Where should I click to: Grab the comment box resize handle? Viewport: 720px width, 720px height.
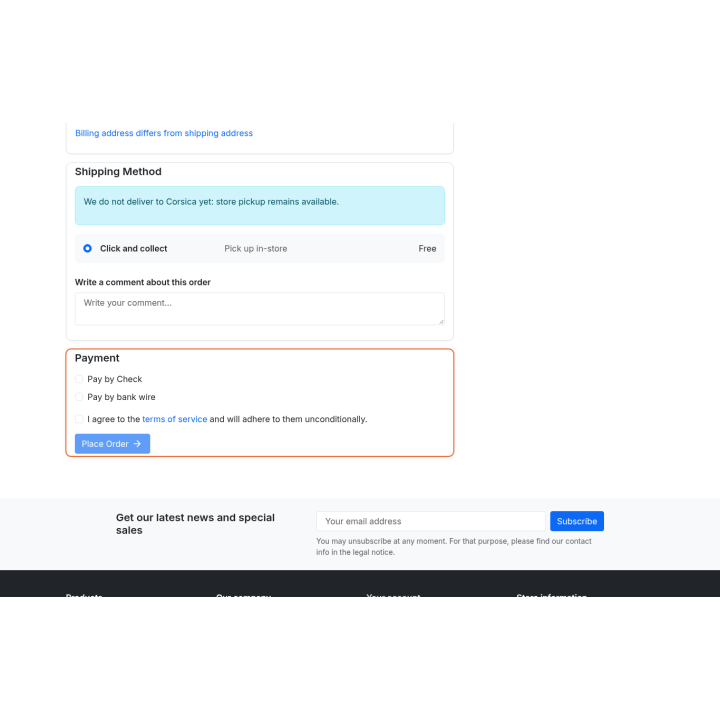(x=441, y=321)
